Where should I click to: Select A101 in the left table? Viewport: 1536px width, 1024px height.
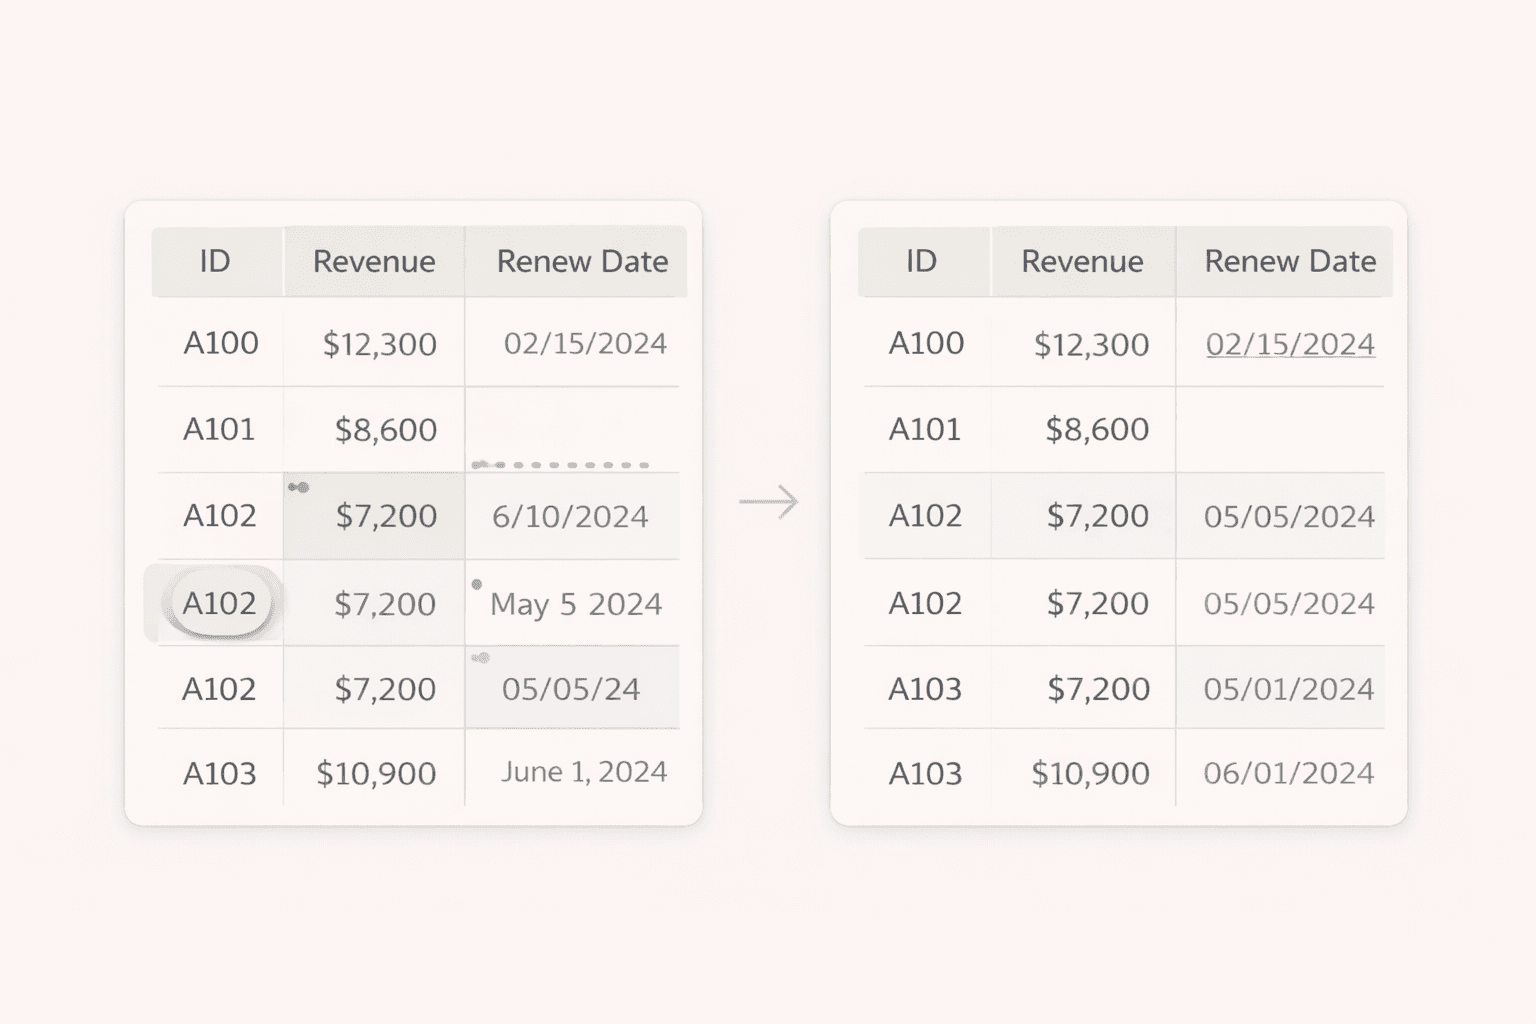pos(219,429)
